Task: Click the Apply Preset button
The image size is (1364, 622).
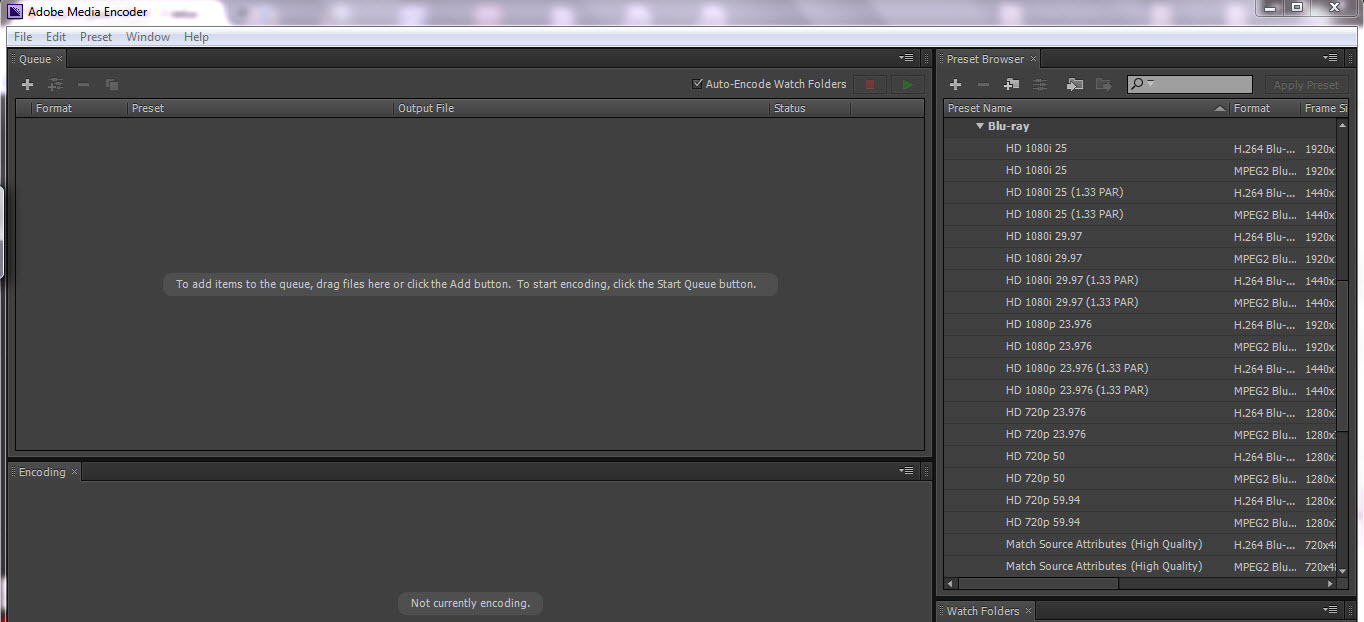Action: tap(1305, 85)
